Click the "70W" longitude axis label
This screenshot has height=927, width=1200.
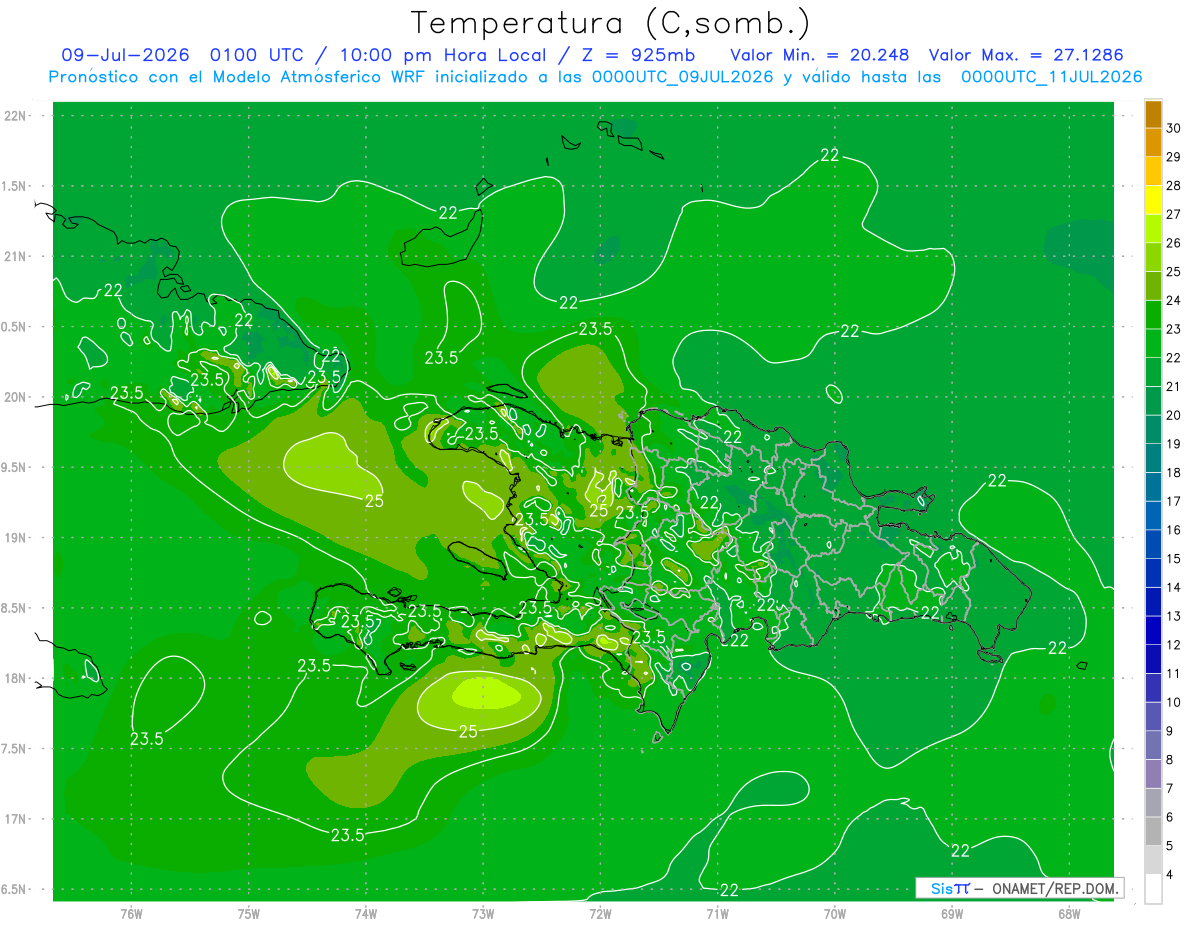click(834, 913)
